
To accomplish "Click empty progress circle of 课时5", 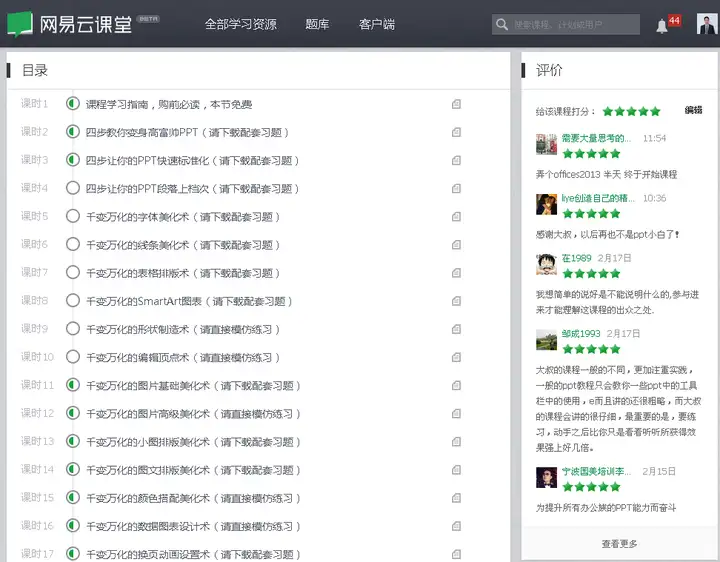I will tap(73, 216).
